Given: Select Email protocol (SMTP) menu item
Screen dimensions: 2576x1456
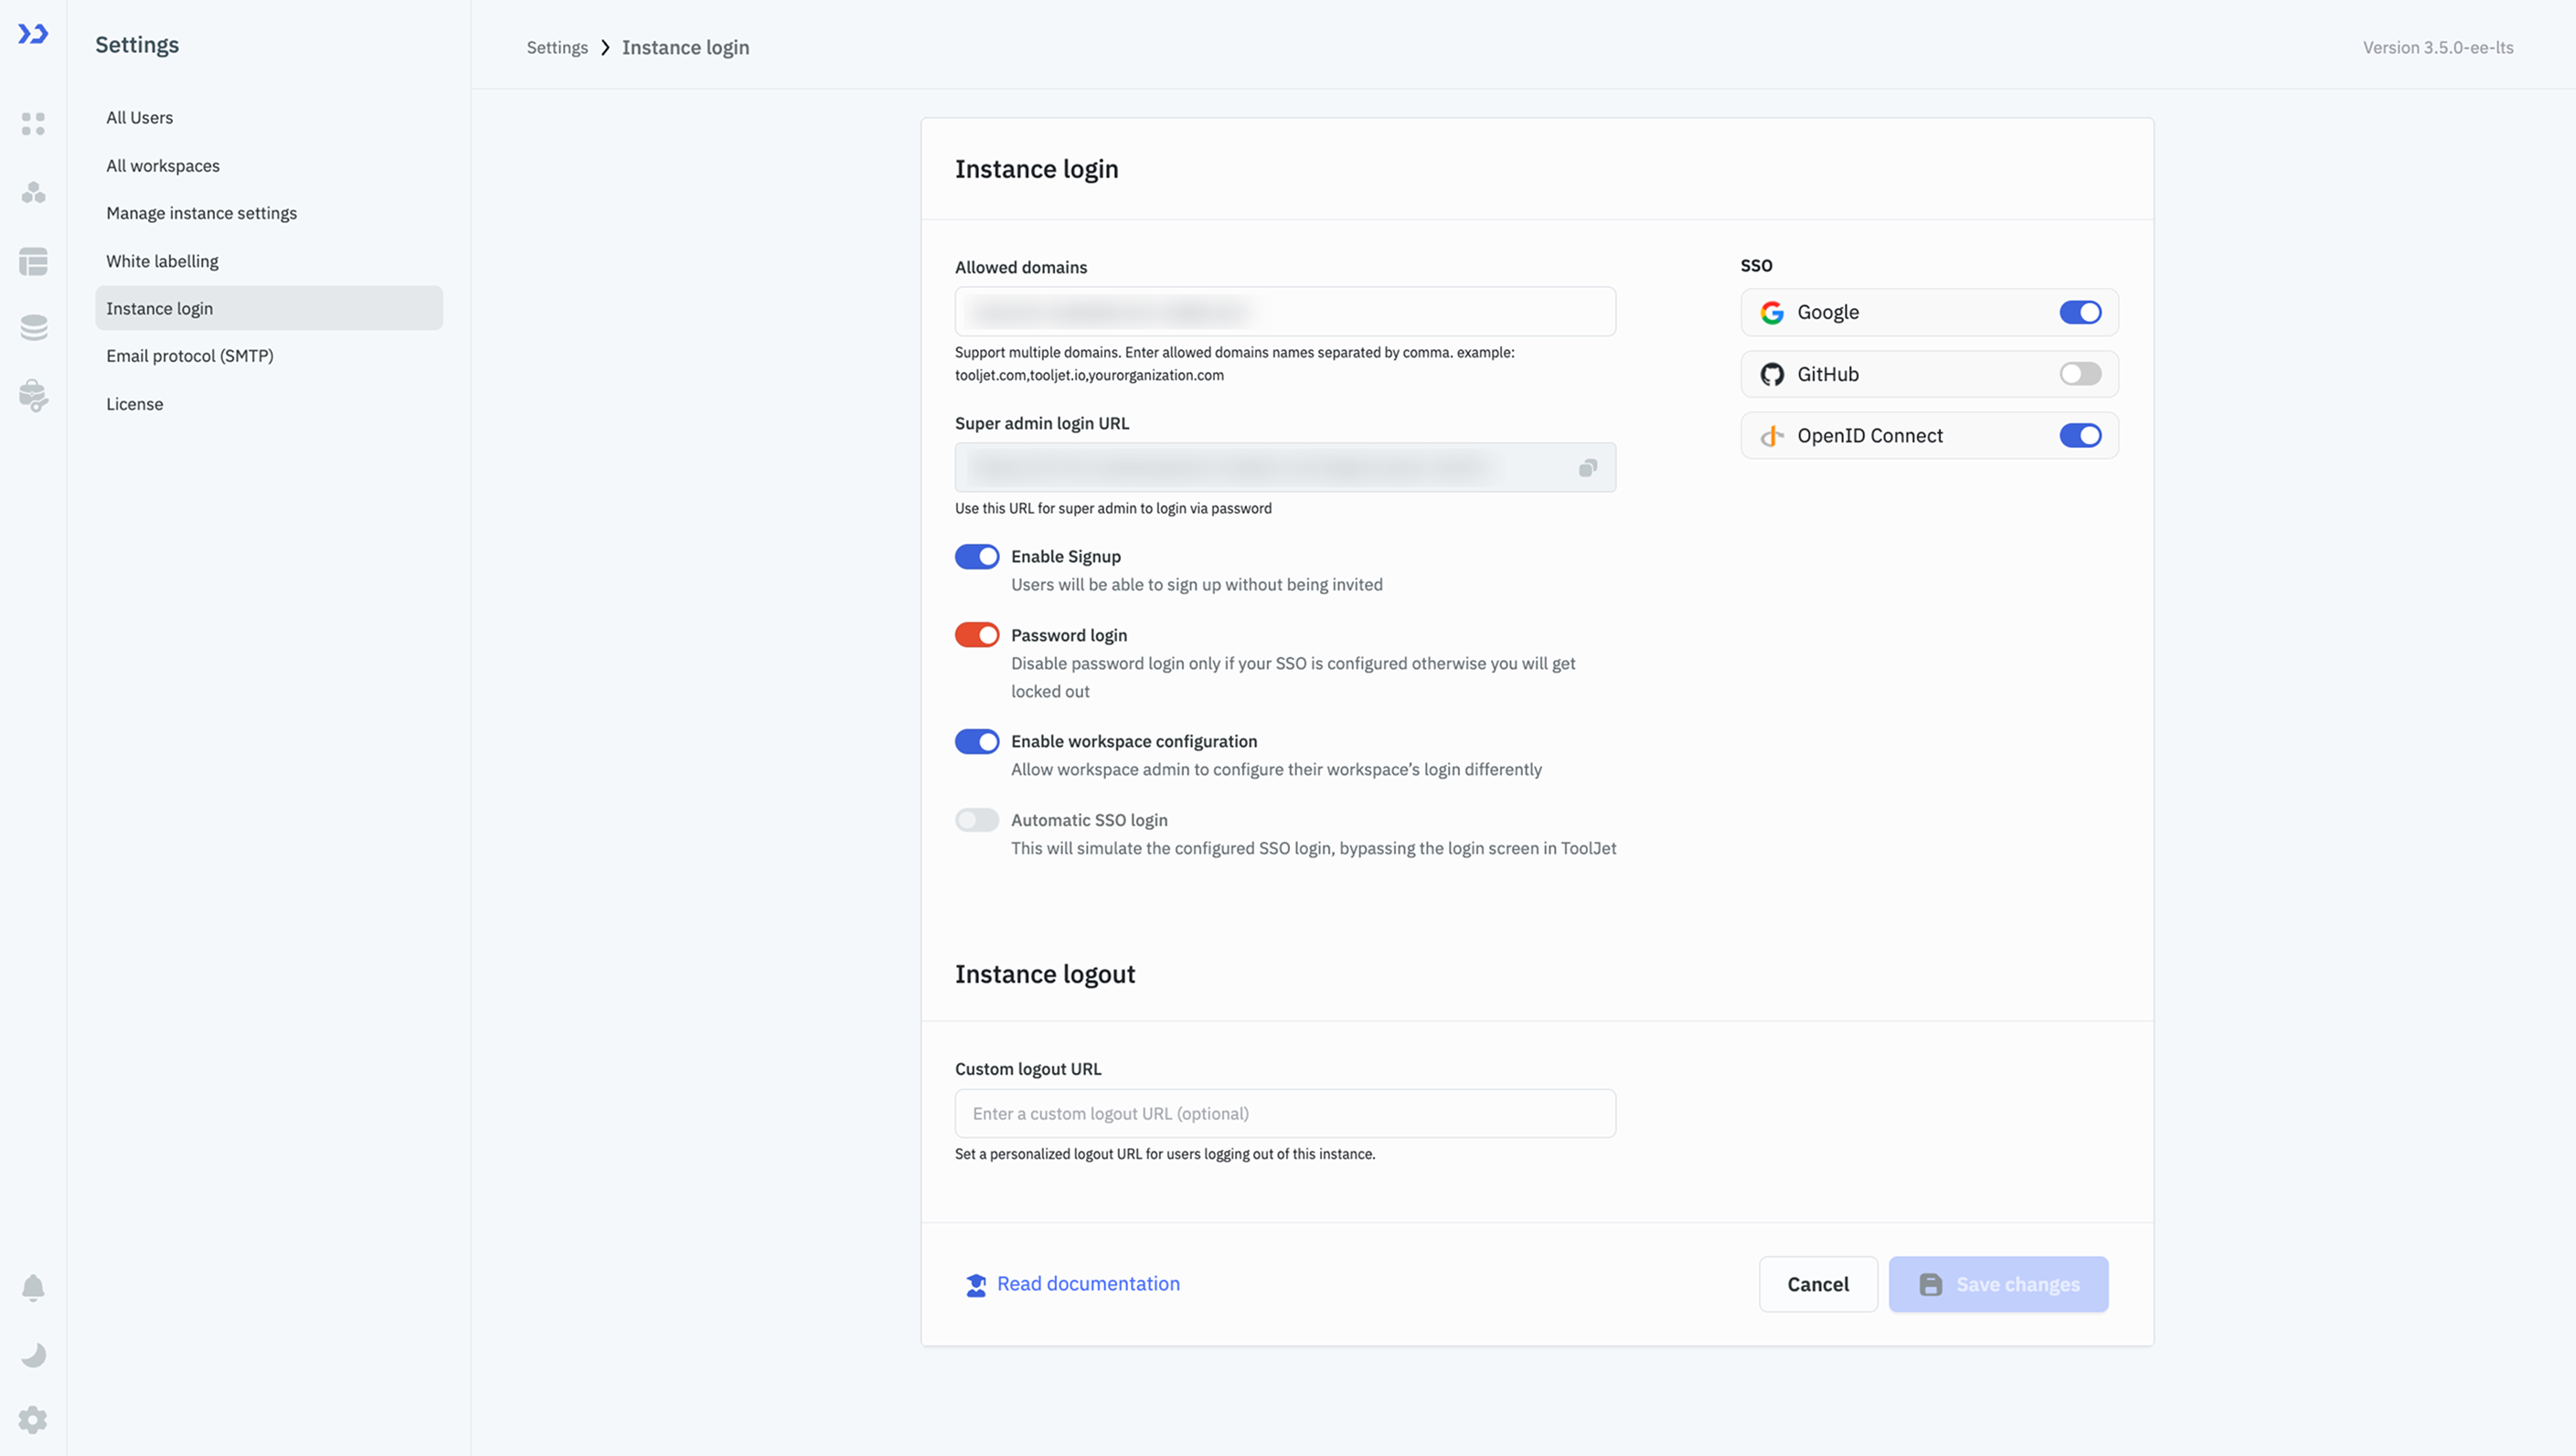Looking at the screenshot, I should pos(190,356).
